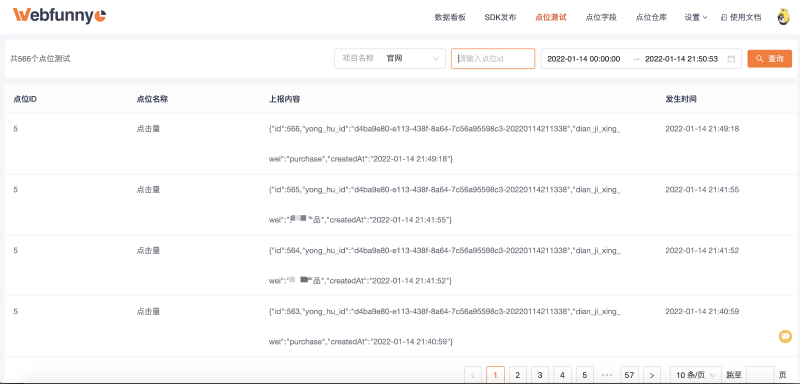Viewport: 800px width, 384px height.
Task: Select page 5 in pagination
Action: 585,375
